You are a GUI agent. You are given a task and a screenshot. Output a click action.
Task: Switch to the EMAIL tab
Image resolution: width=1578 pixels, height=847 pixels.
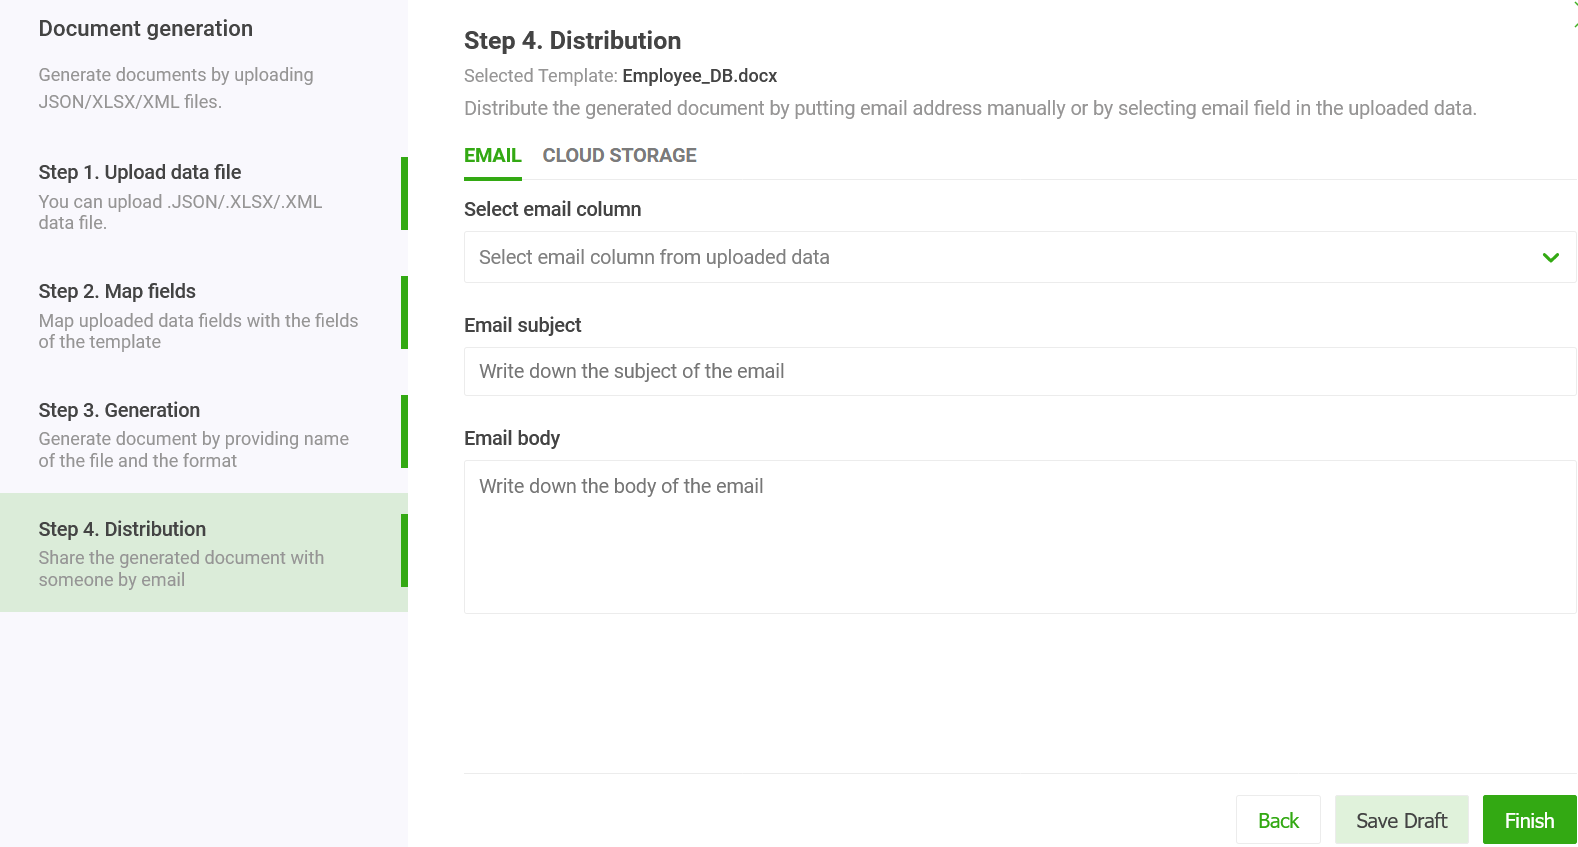coord(492,155)
